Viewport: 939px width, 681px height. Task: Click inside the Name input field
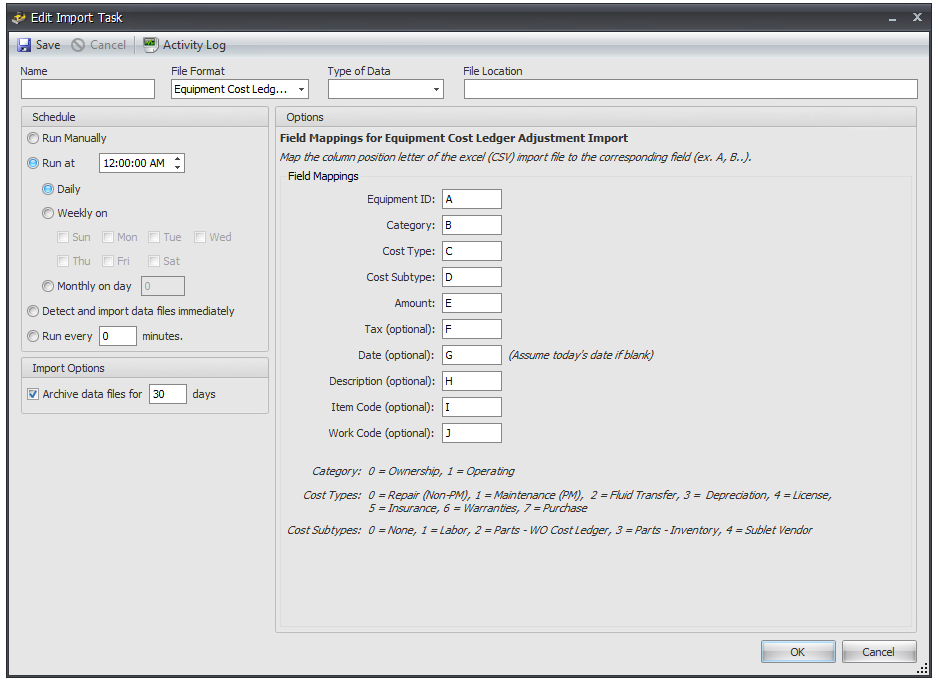pos(87,89)
